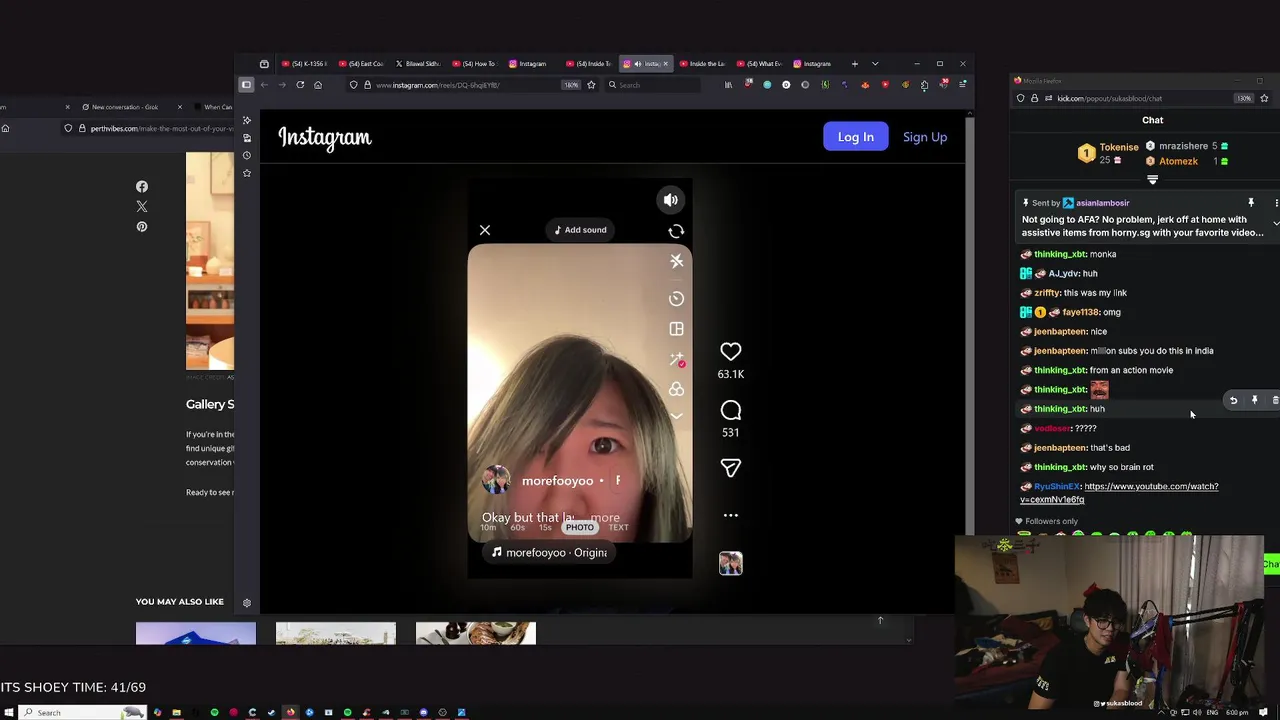
Task: Expand the pinned message chevron
Action: click(1275, 222)
